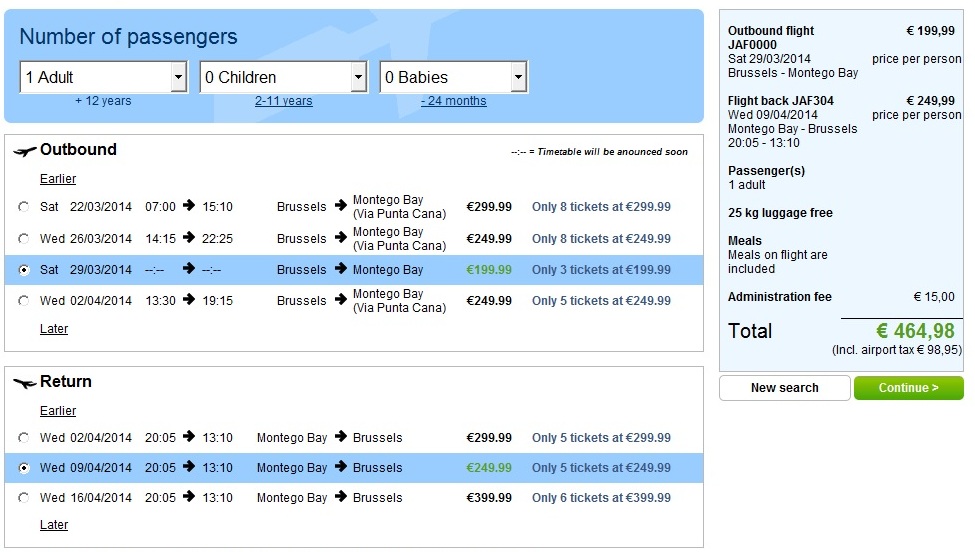Viewport: 975px width, 552px height.
Task: Open the 1 Adult passengers dropdown
Action: 103,77
